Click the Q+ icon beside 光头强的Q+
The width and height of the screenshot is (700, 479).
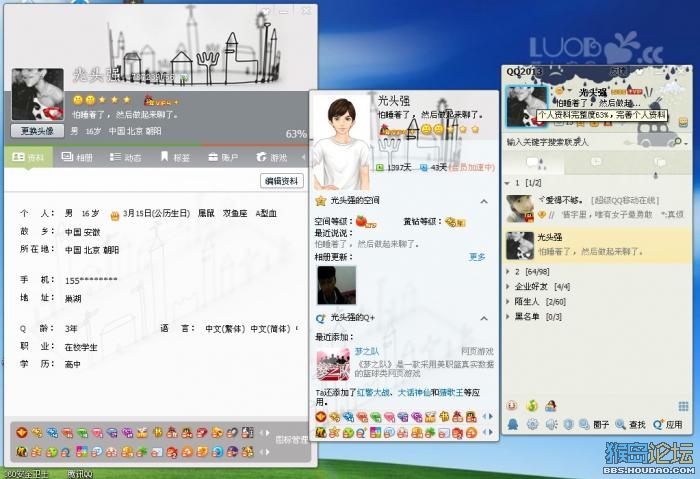coord(321,318)
